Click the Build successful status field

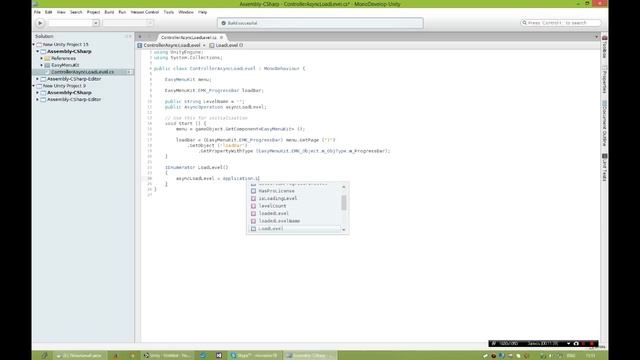point(320,23)
